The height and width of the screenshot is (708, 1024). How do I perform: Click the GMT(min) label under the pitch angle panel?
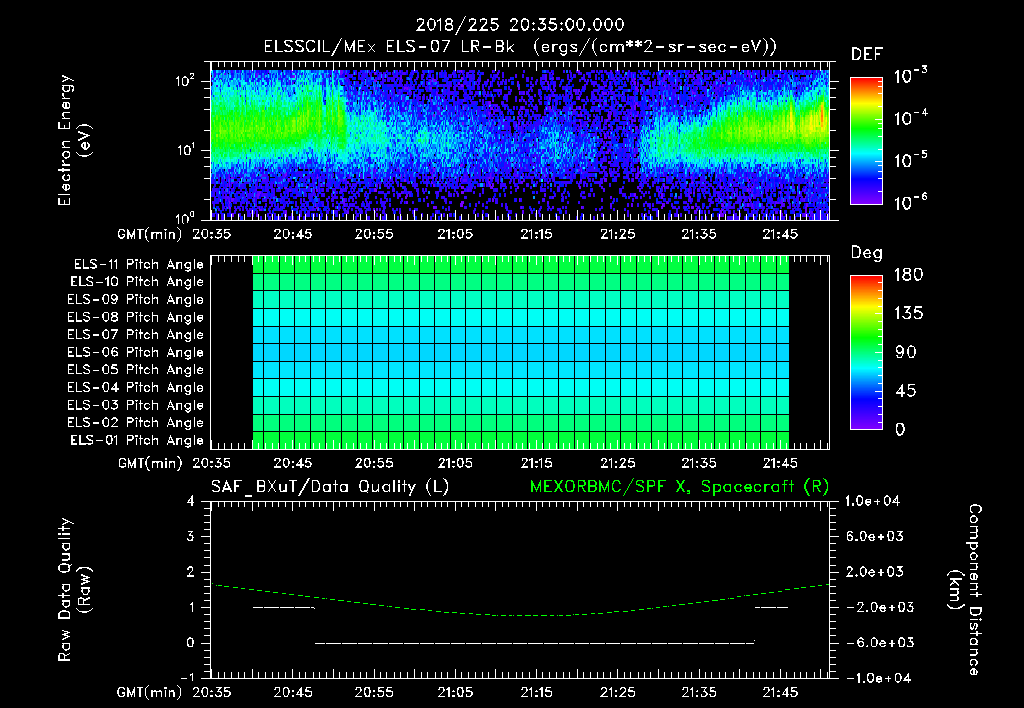(x=150, y=463)
